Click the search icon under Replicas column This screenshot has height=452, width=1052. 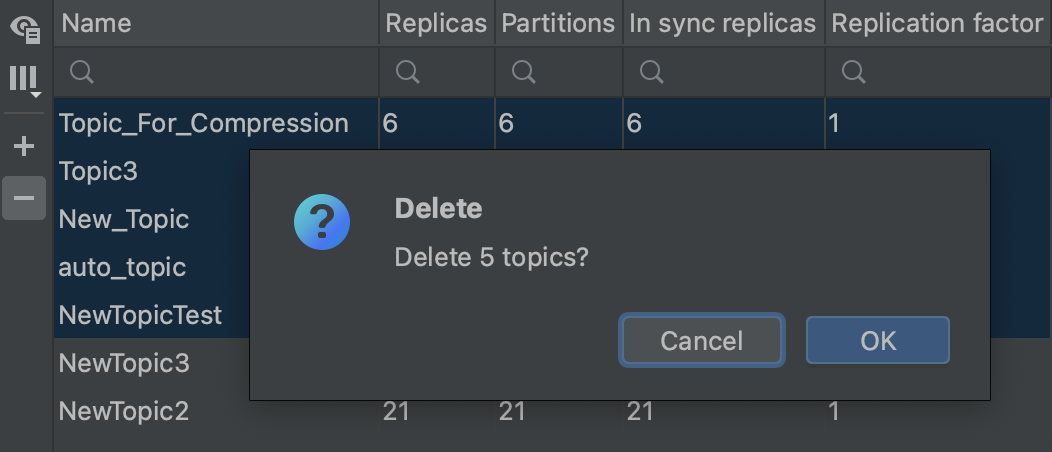click(408, 72)
